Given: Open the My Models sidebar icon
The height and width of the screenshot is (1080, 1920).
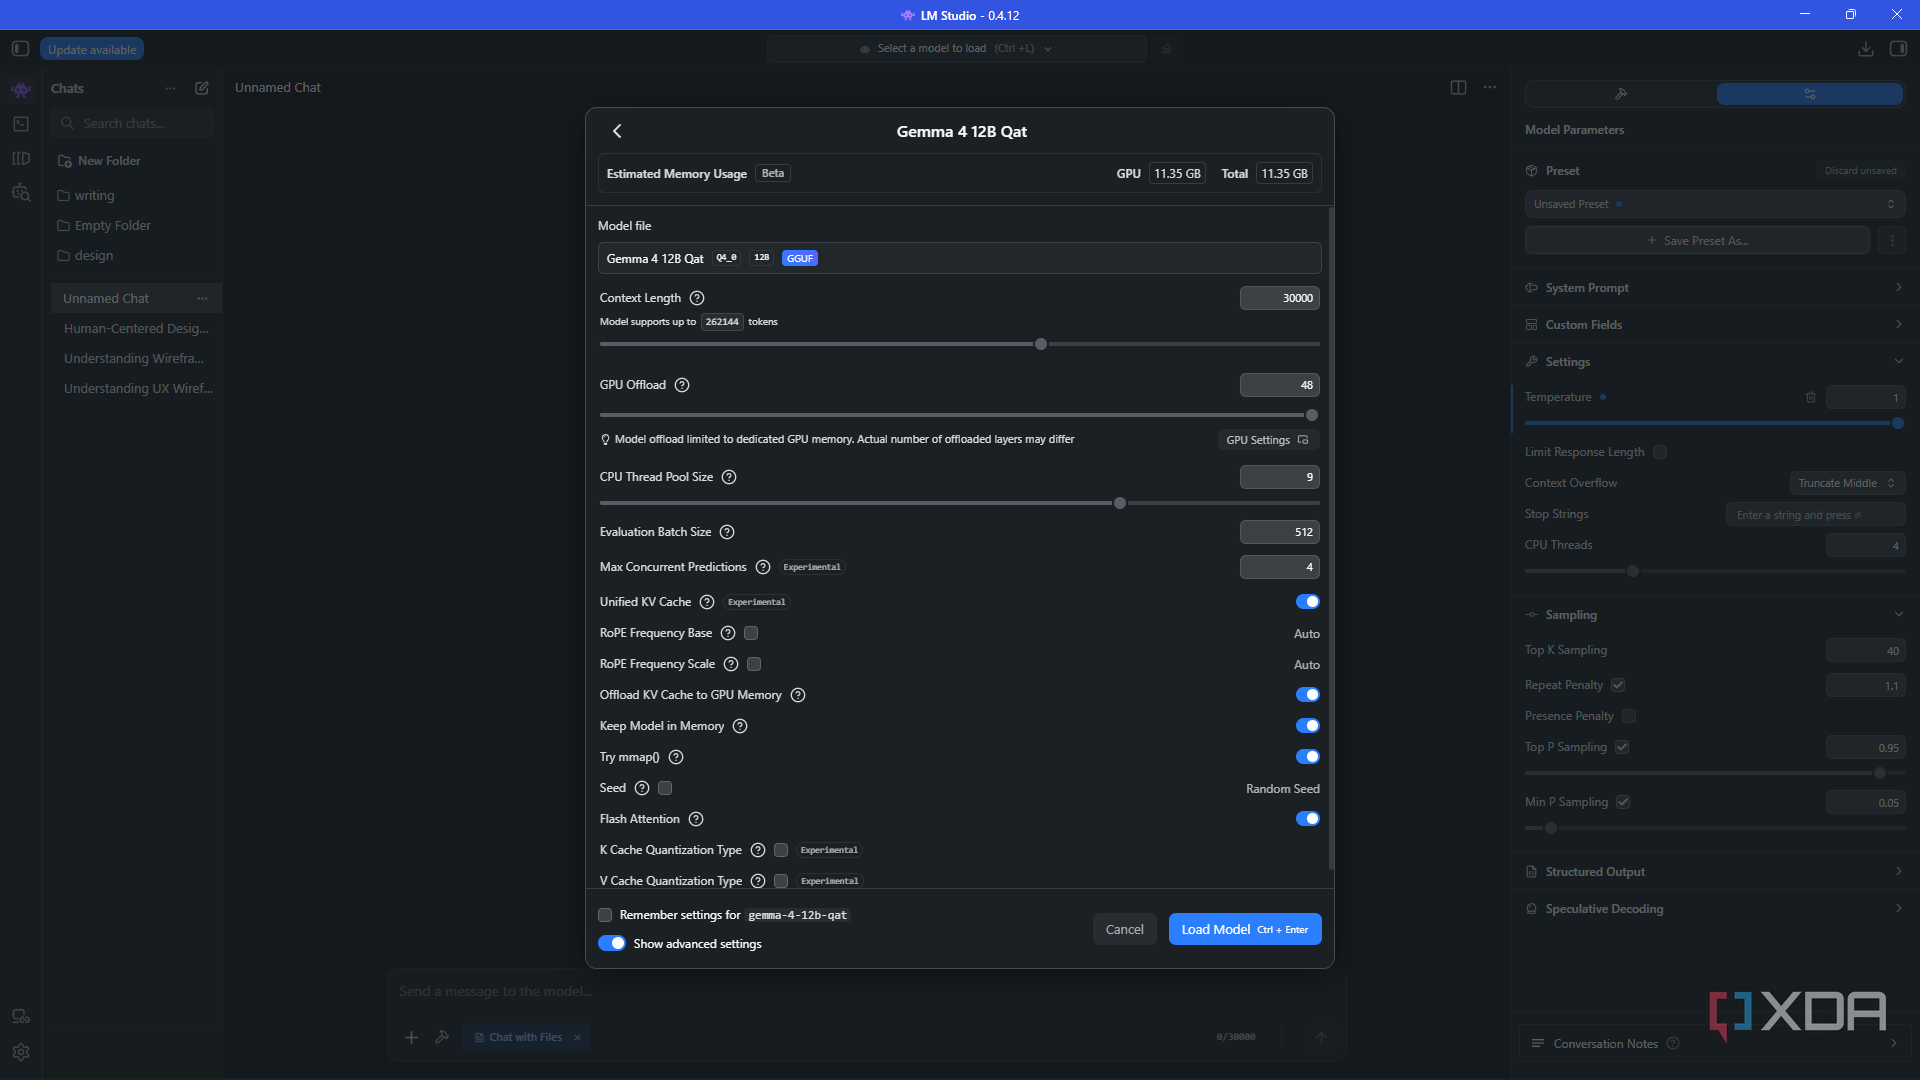Looking at the screenshot, I should 21,158.
